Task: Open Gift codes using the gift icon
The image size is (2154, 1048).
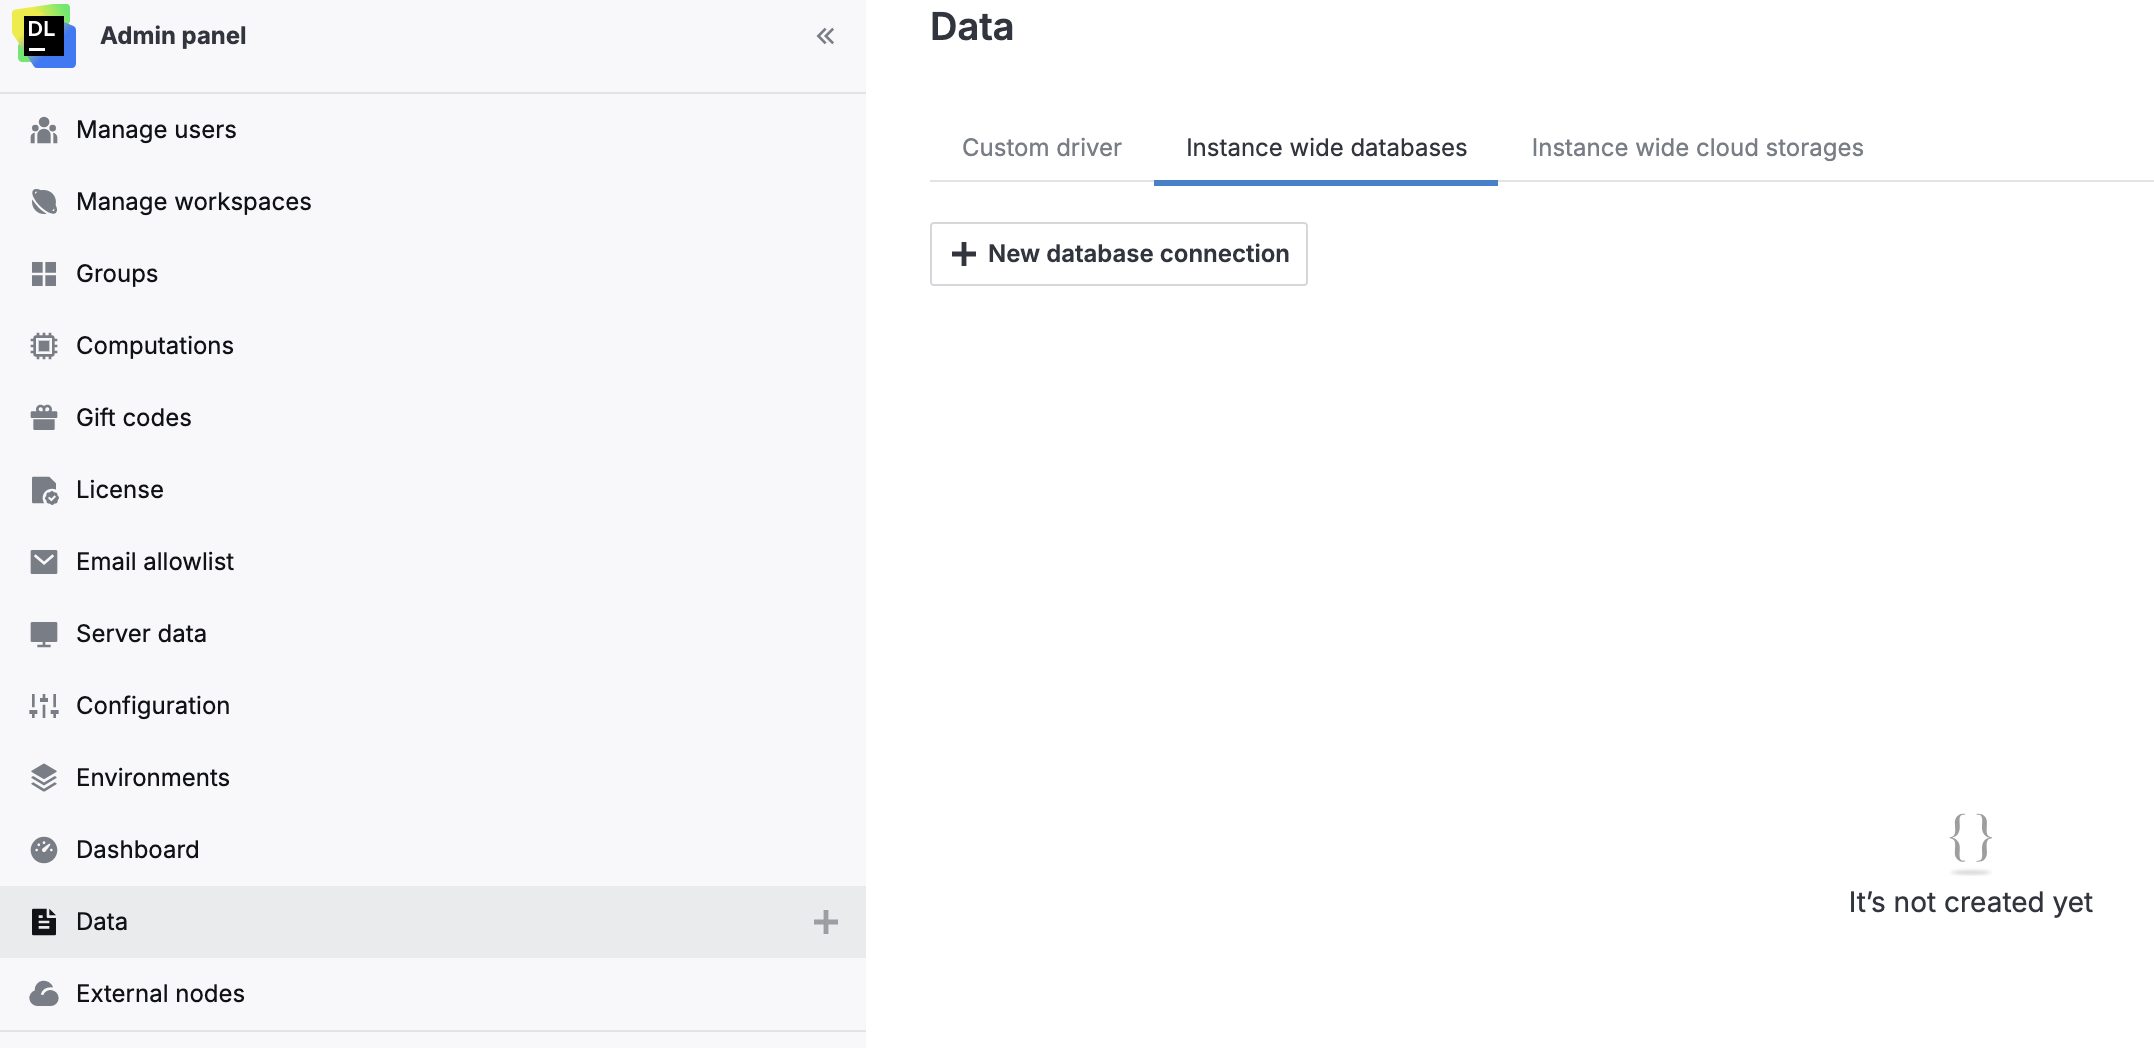Action: click(44, 417)
